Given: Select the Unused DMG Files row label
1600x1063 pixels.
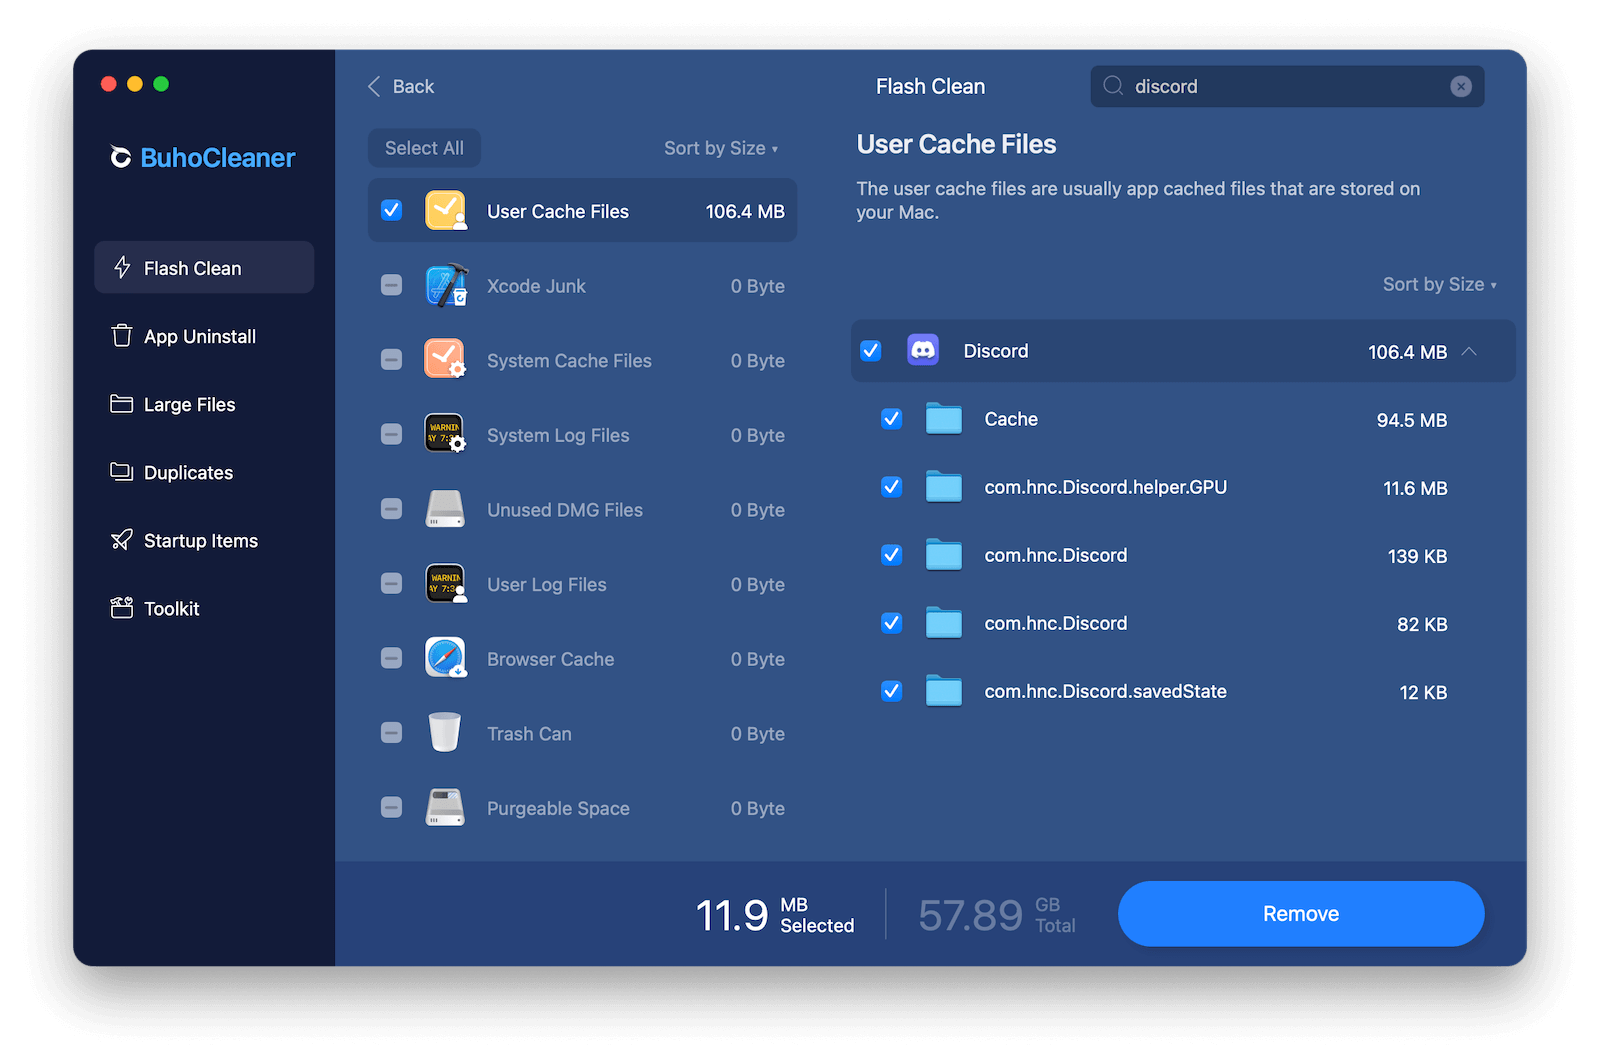Looking at the screenshot, I should [x=565, y=509].
